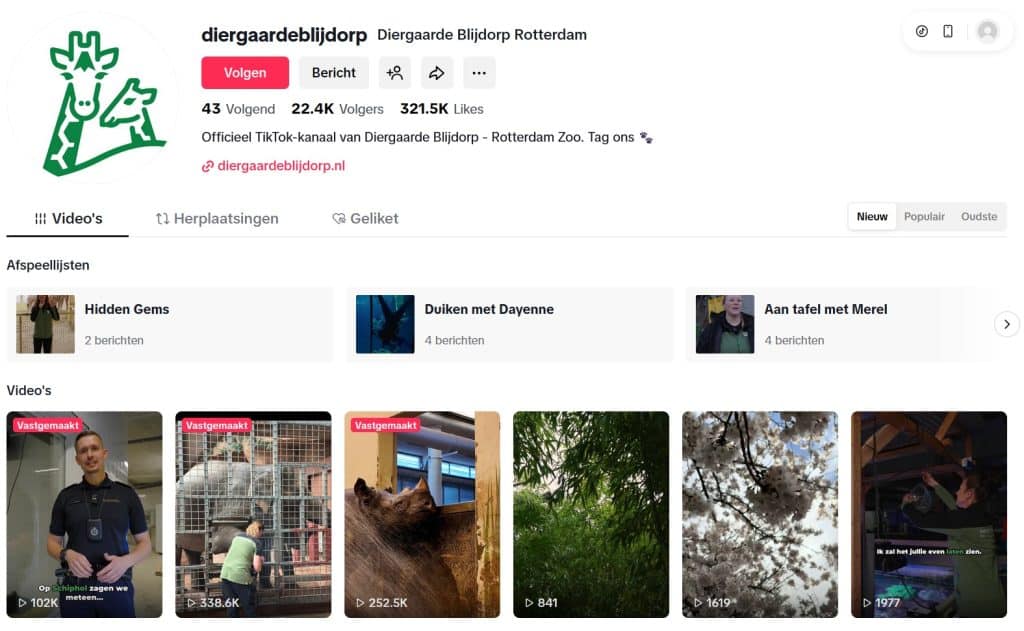Viewport: 1024px width, 631px height.
Task: Click the TikTok coins icon top right
Action: (x=921, y=31)
